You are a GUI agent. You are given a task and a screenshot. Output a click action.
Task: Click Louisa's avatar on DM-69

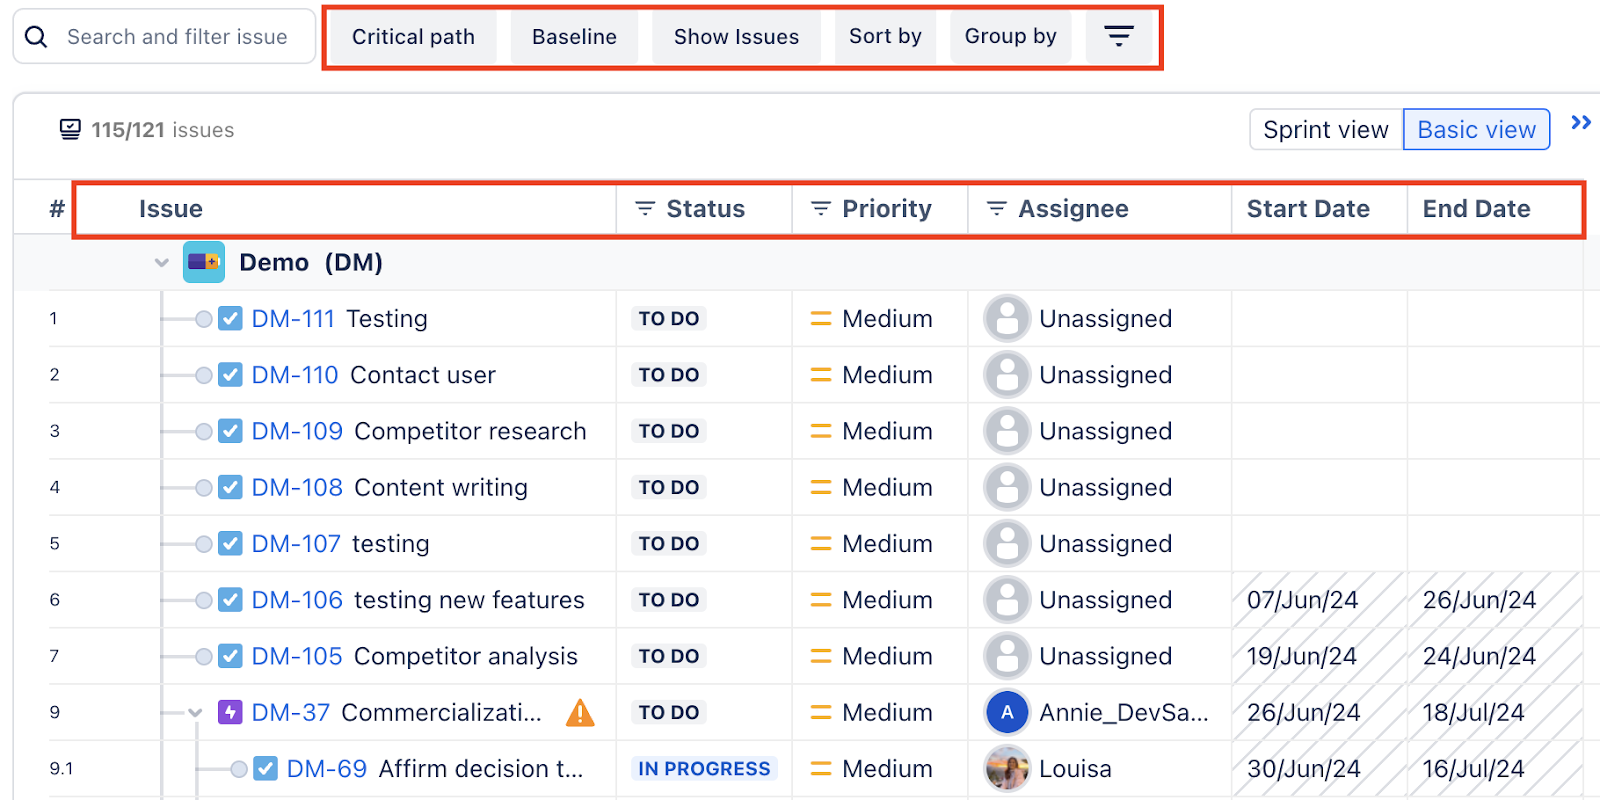pos(1007,769)
